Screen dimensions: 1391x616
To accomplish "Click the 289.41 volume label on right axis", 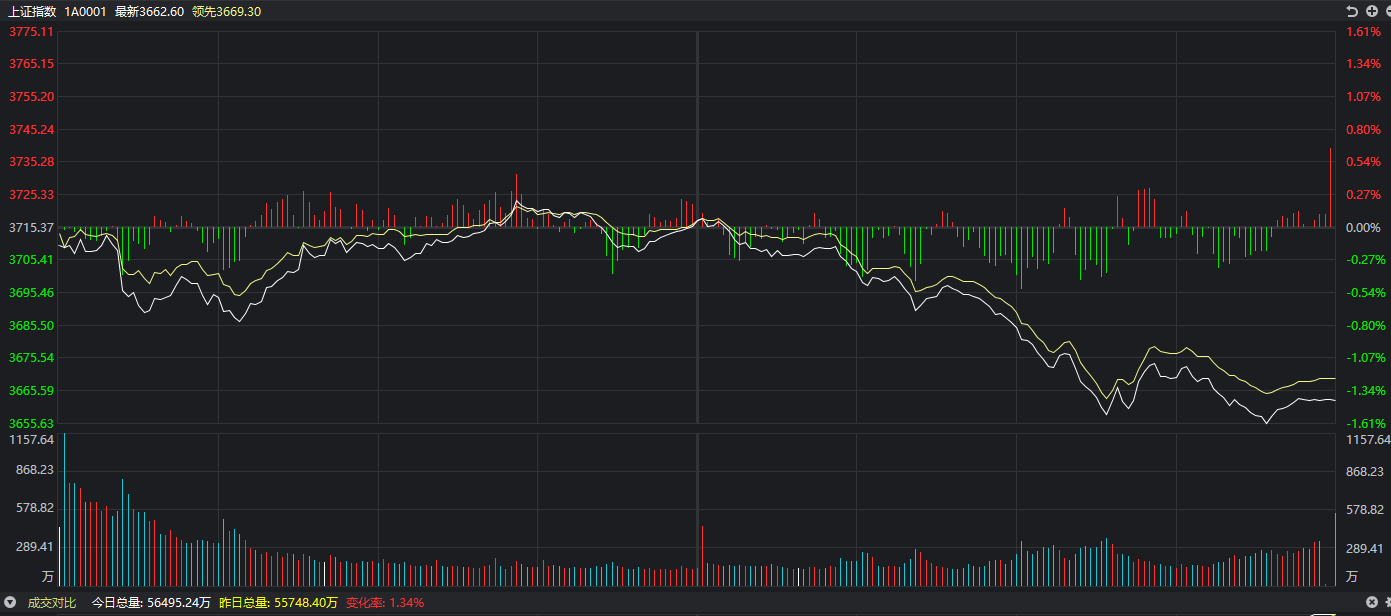I will click(1365, 548).
